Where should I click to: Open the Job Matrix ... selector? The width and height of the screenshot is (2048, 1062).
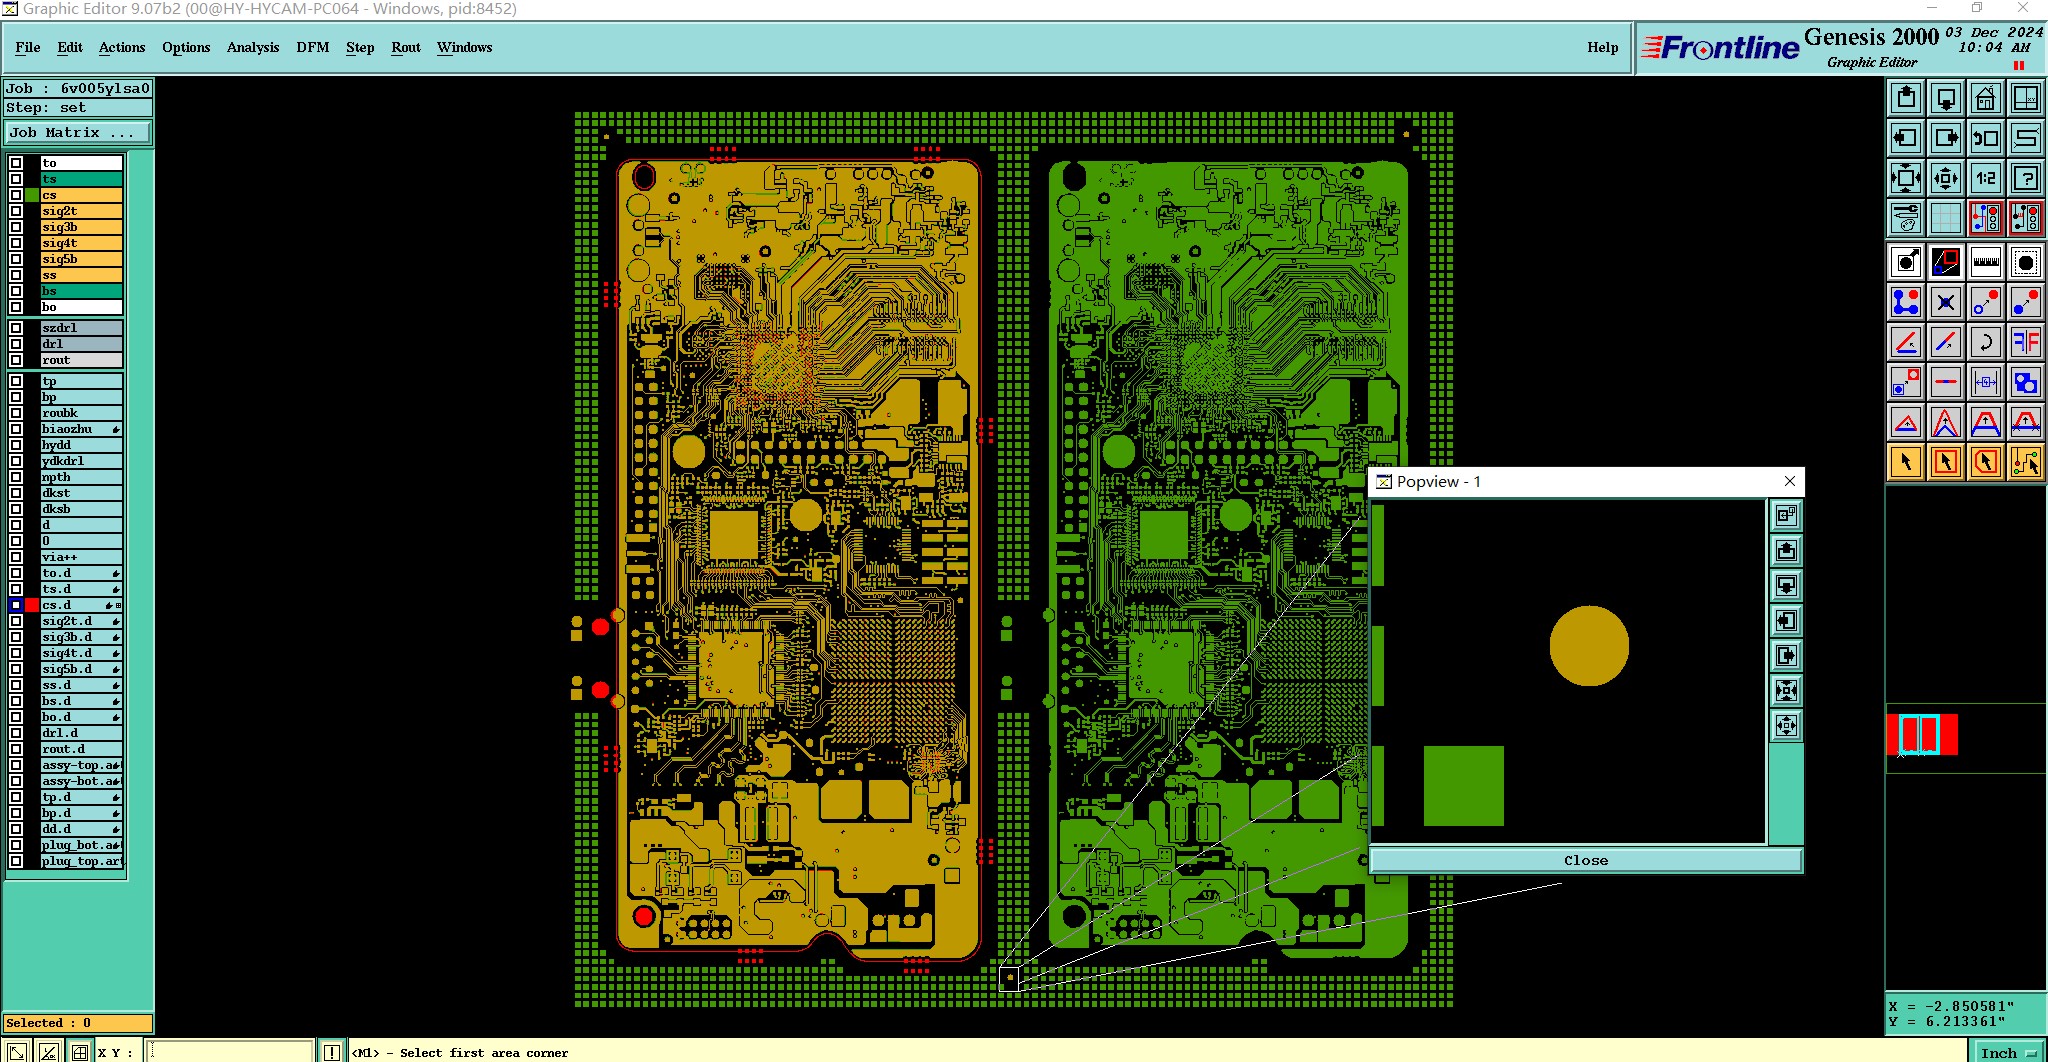click(78, 133)
